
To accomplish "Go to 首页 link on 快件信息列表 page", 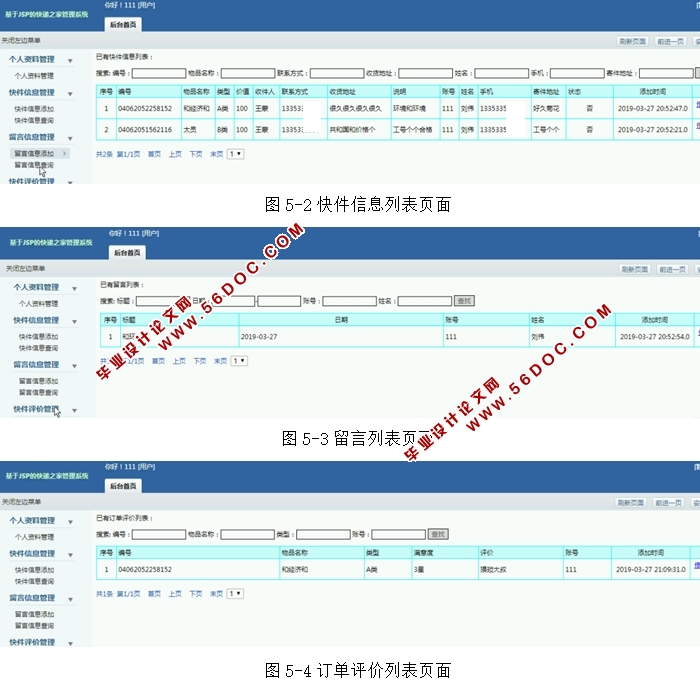I will point(154,154).
